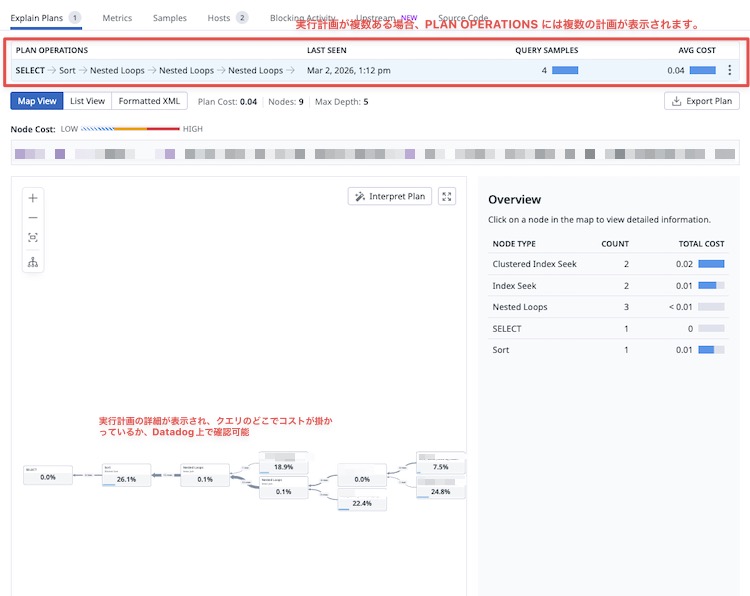Select the 0.0% node above the 22.4% node
This screenshot has height=596, width=750.
pyautogui.click(x=362, y=475)
